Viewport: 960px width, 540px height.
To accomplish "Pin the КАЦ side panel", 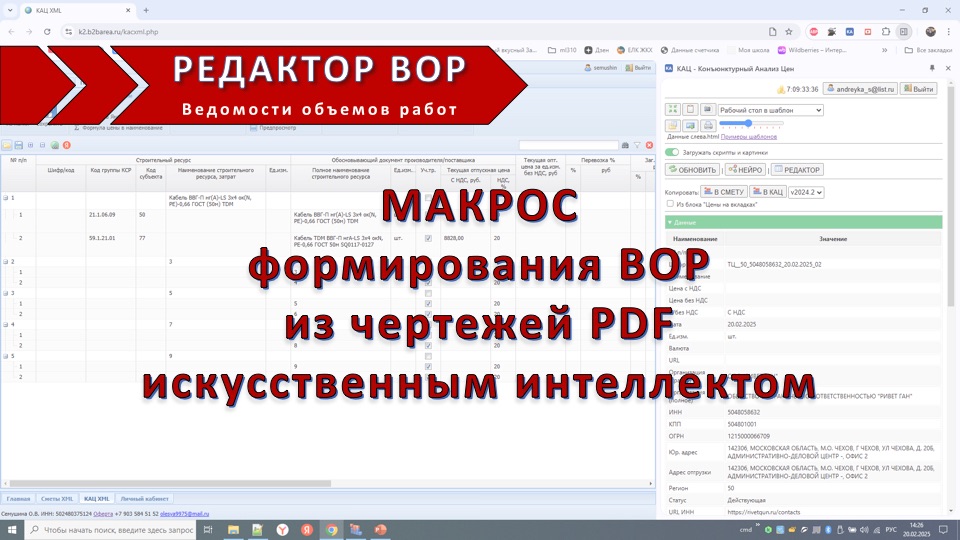I will (x=932, y=69).
